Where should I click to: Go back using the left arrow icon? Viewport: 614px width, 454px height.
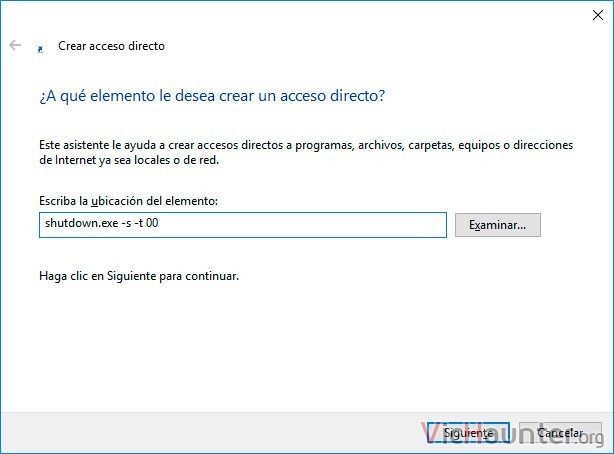[x=15, y=45]
